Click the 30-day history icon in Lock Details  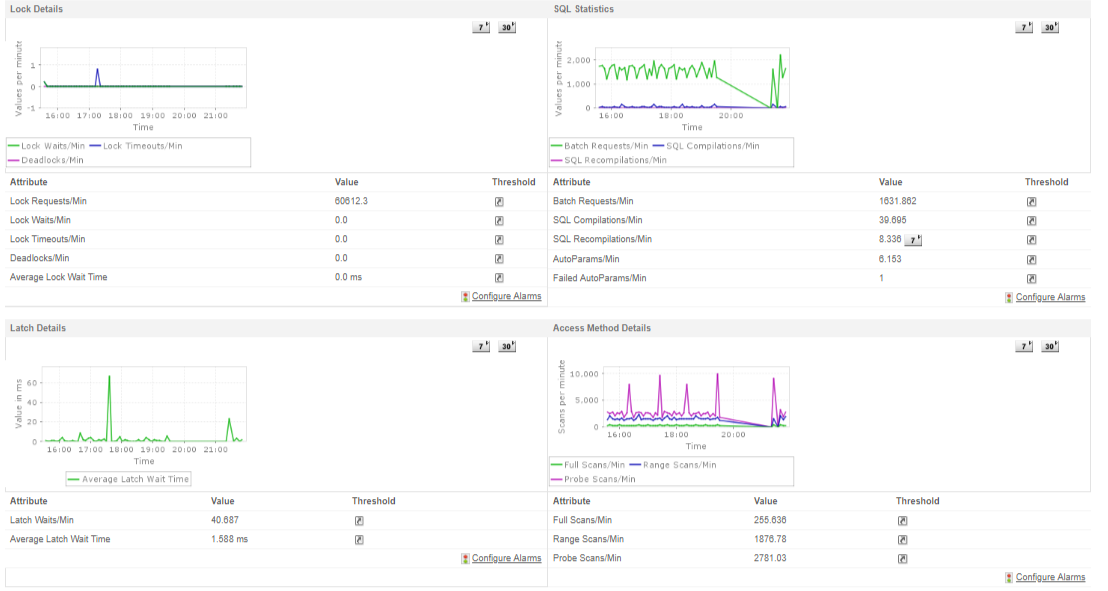coord(507,27)
